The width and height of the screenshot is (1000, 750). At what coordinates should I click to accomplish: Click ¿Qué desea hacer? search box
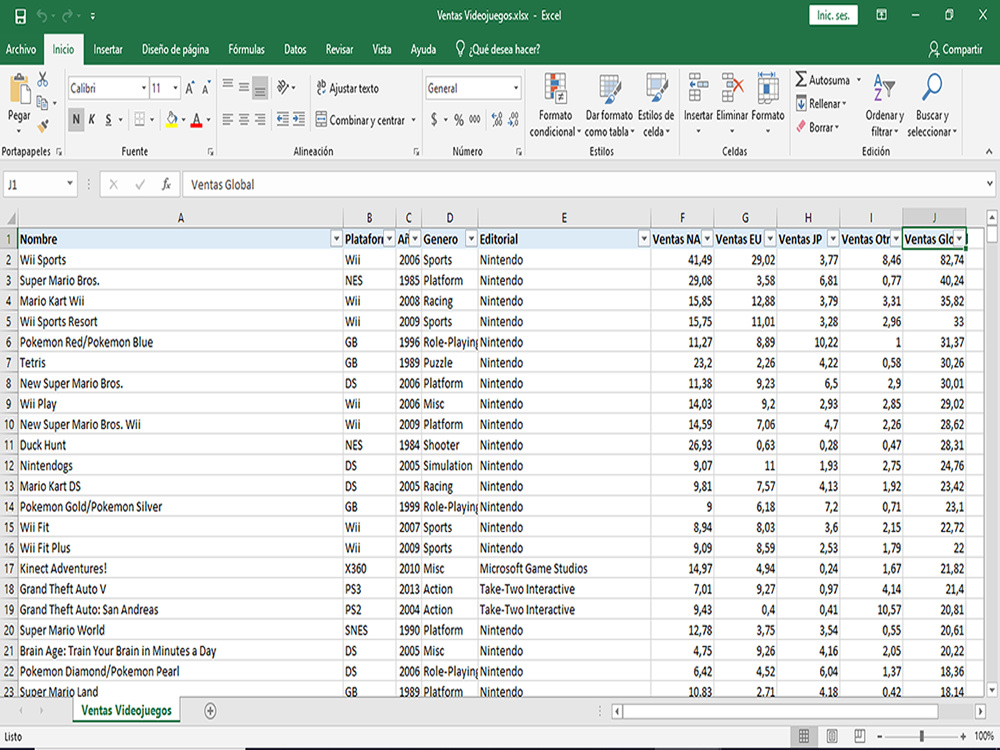point(498,49)
